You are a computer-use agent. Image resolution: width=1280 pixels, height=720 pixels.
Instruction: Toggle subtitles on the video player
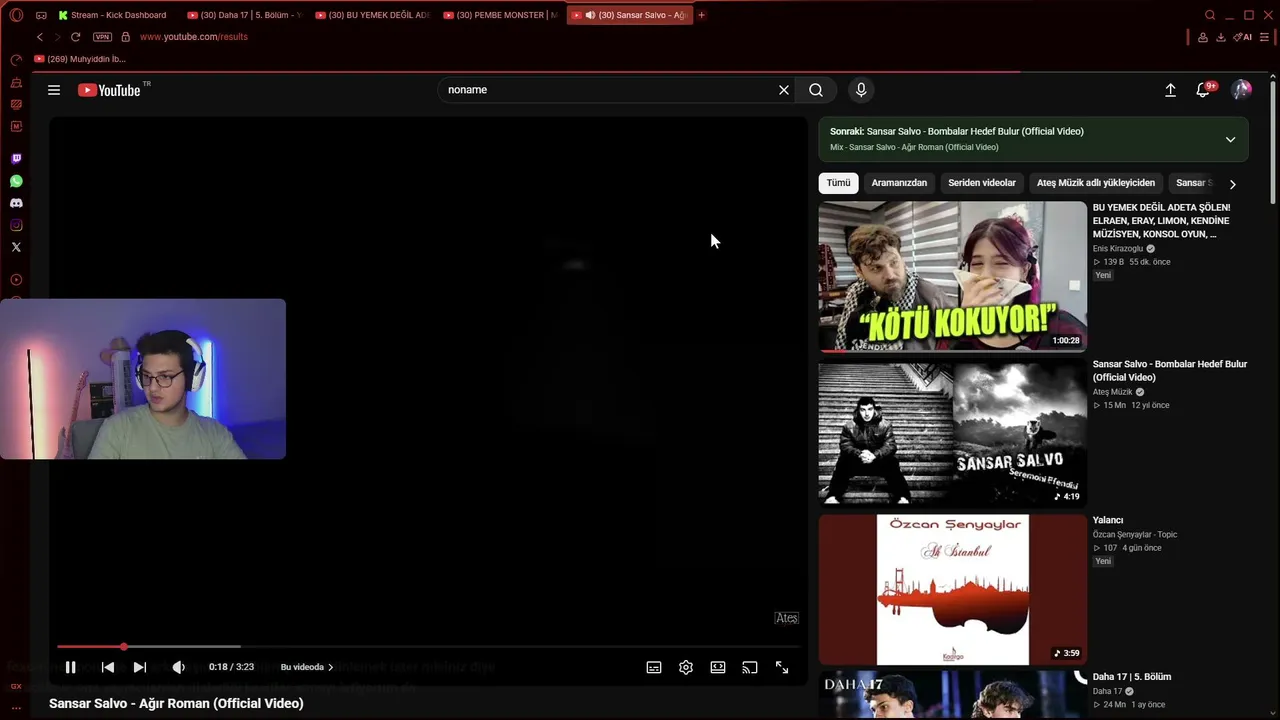654,667
